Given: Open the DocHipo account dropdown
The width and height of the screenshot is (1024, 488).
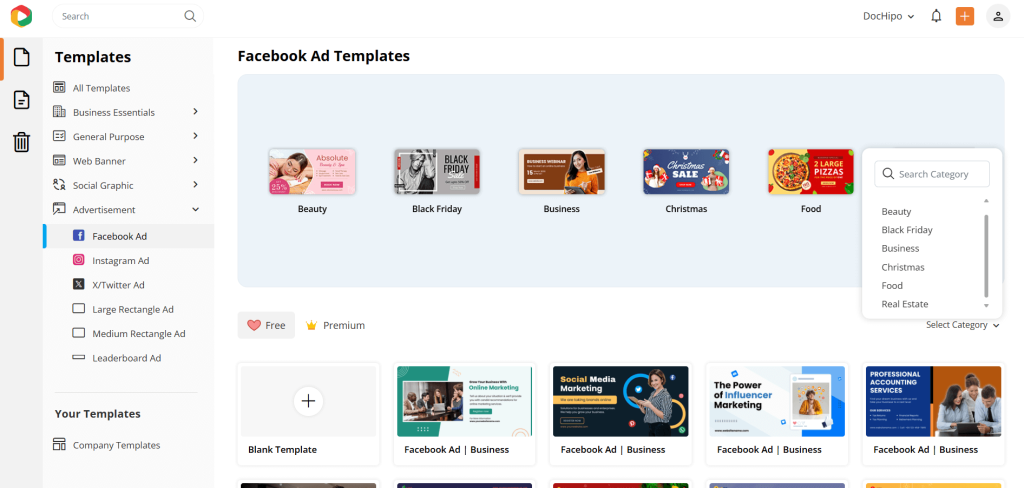Looking at the screenshot, I should pyautogui.click(x=888, y=16).
